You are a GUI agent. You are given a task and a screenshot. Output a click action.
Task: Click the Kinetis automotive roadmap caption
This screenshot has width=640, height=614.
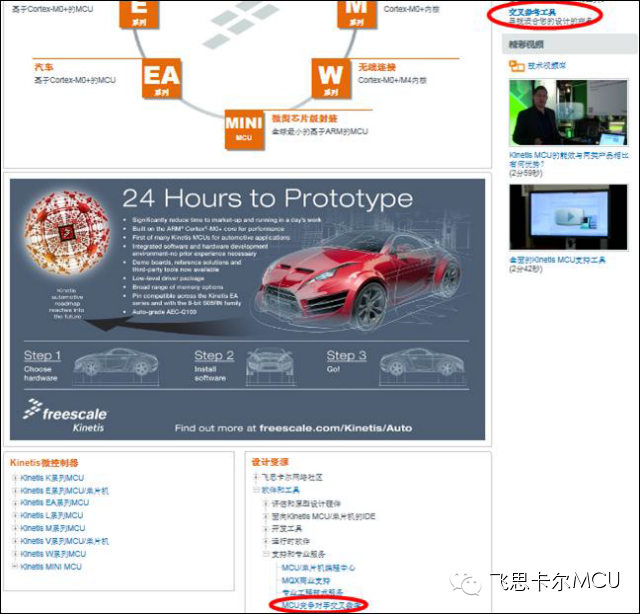point(67,303)
